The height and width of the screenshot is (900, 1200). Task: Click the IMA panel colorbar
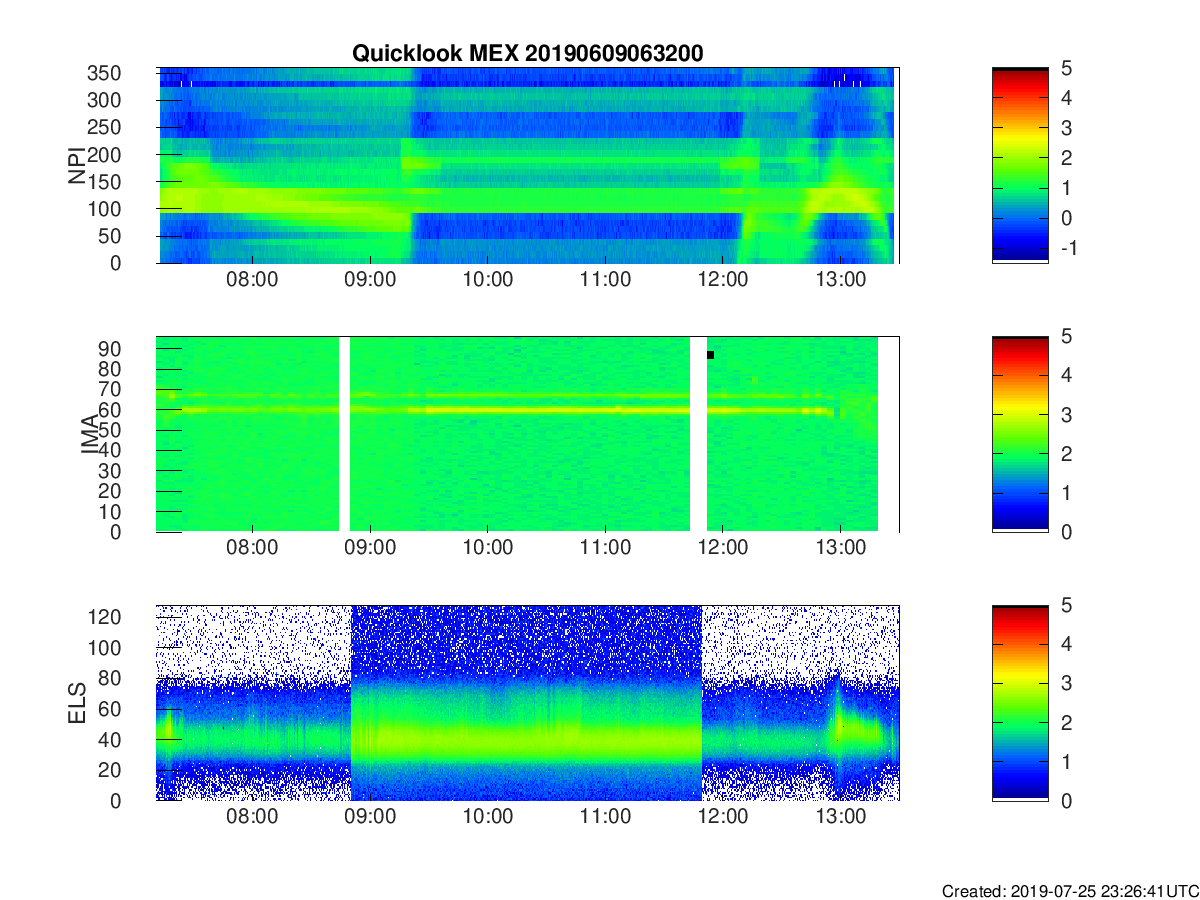[1020, 434]
